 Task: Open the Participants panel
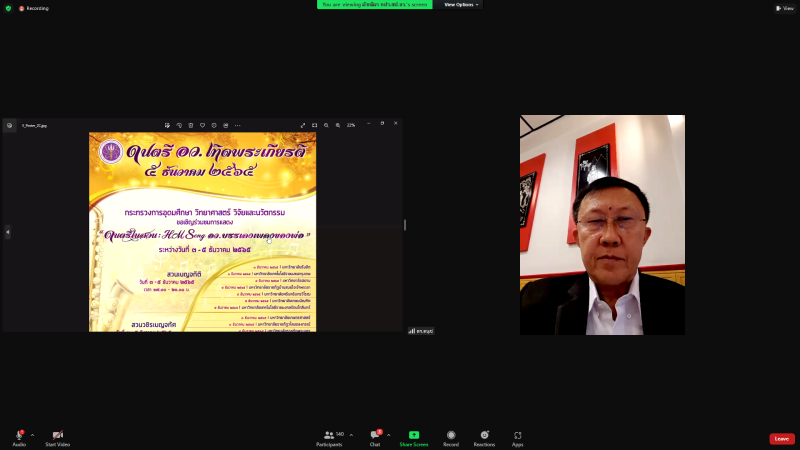pyautogui.click(x=329, y=436)
